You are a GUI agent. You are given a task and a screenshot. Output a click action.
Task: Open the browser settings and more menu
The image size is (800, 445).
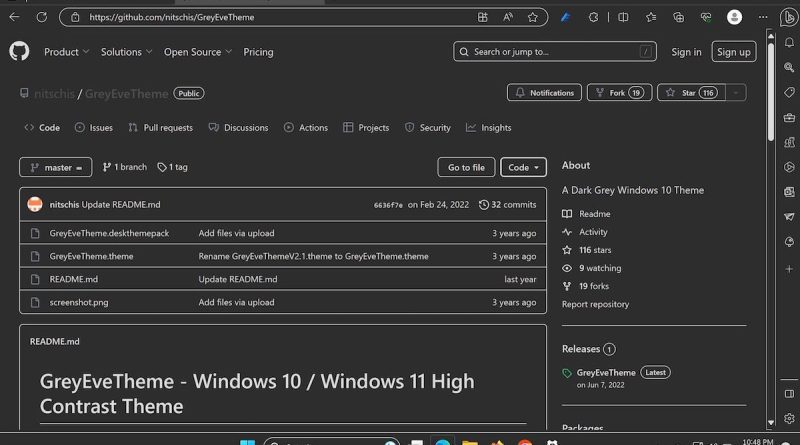[x=763, y=17]
